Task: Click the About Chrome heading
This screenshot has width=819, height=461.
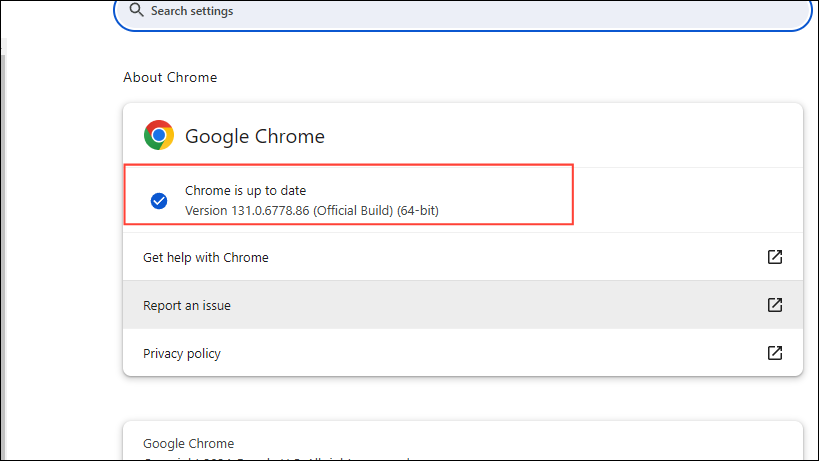Action: click(170, 77)
